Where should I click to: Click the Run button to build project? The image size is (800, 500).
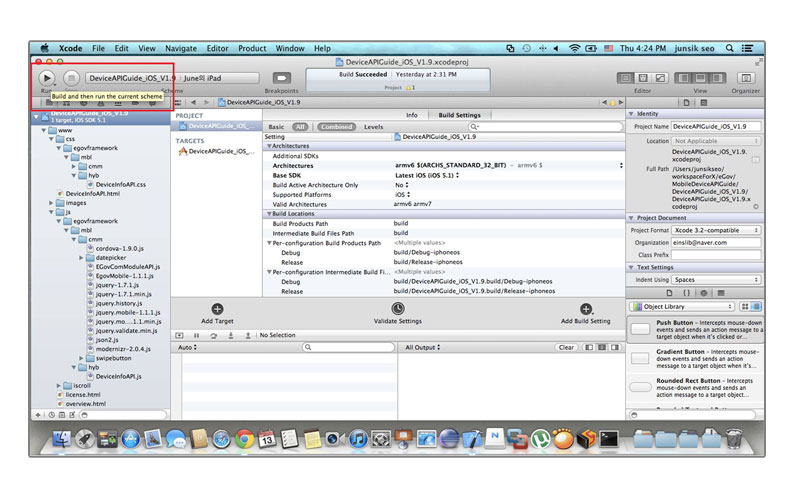(47, 77)
